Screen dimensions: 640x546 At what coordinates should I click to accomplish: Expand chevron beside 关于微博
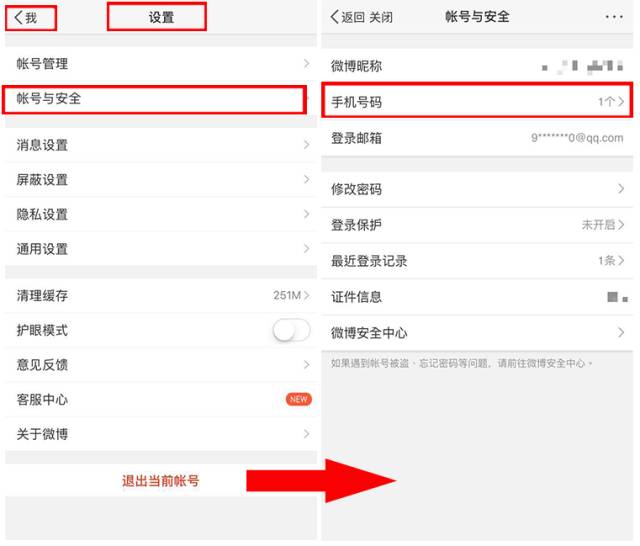[x=307, y=434]
